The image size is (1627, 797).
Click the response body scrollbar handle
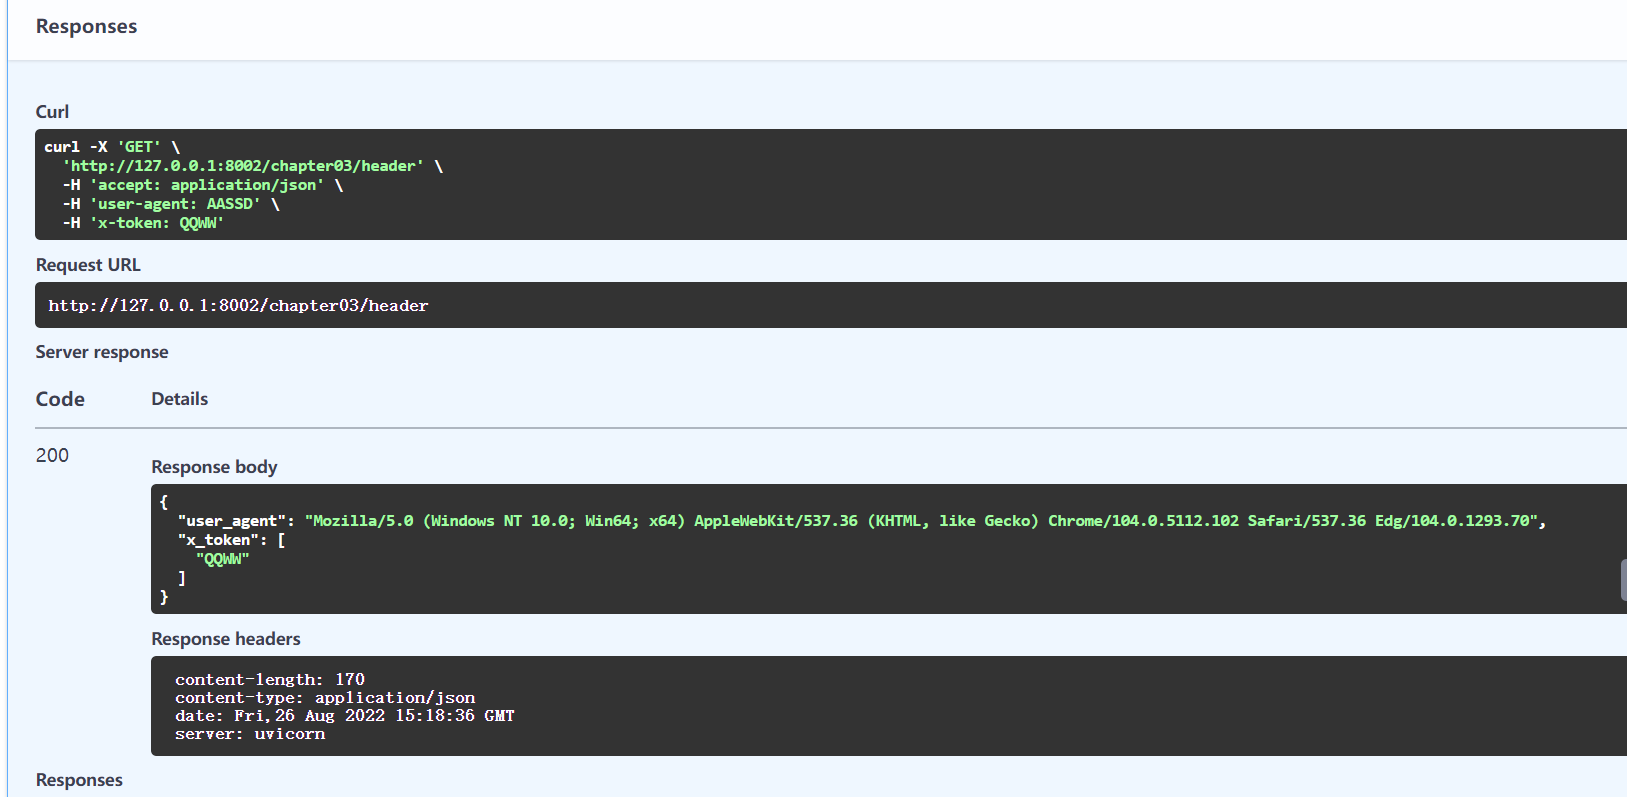pos(1624,580)
